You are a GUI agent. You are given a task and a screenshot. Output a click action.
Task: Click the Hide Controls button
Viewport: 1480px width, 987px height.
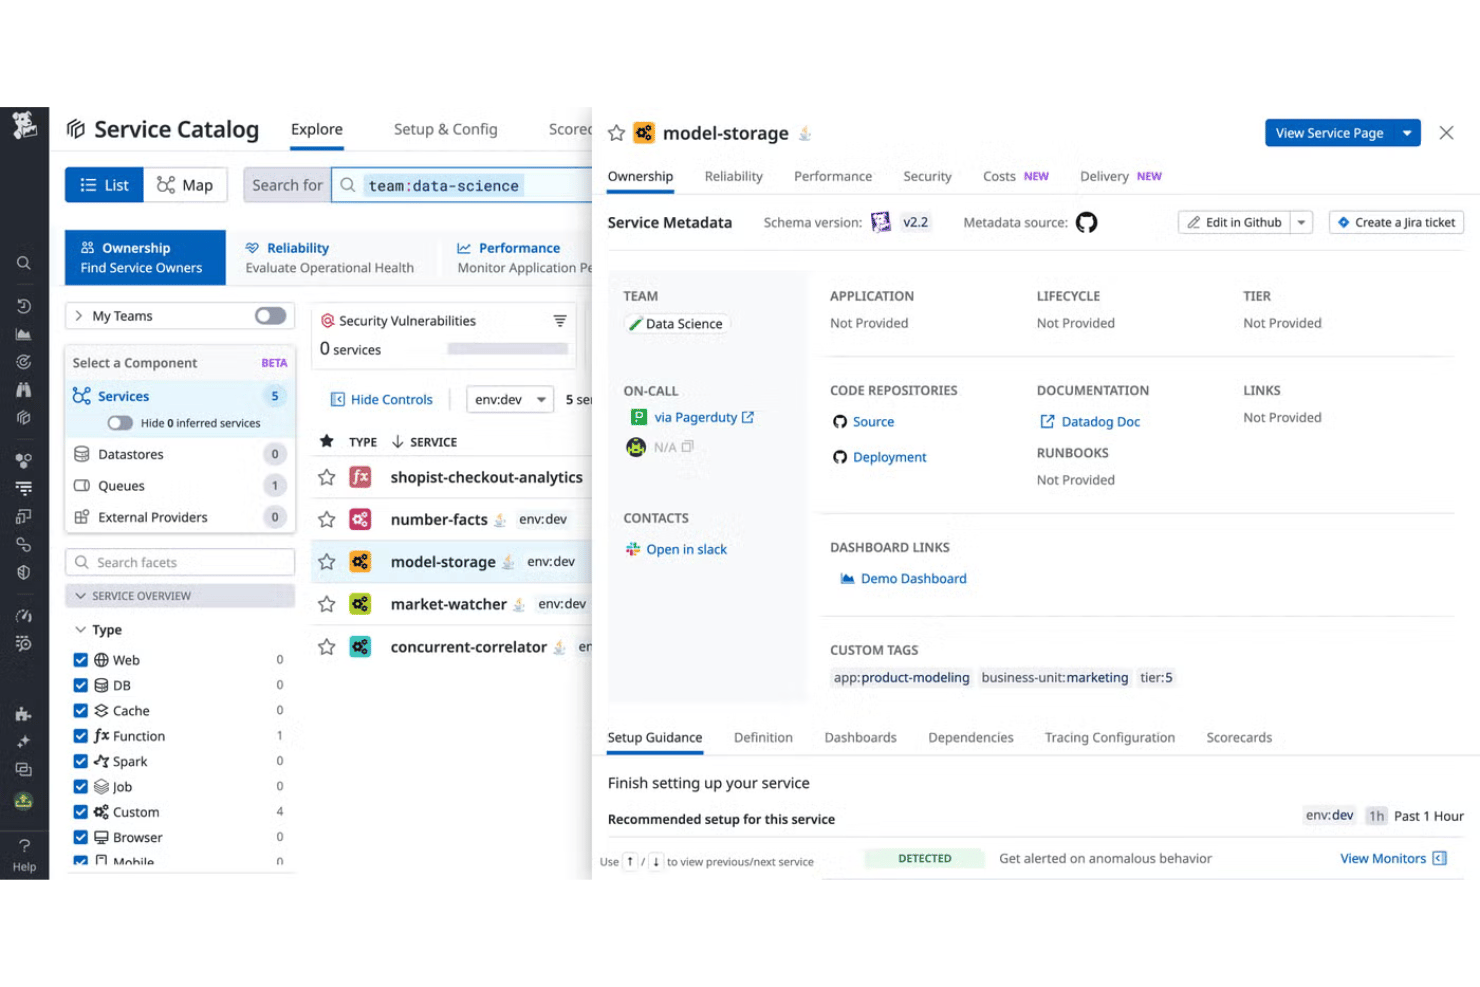(382, 399)
